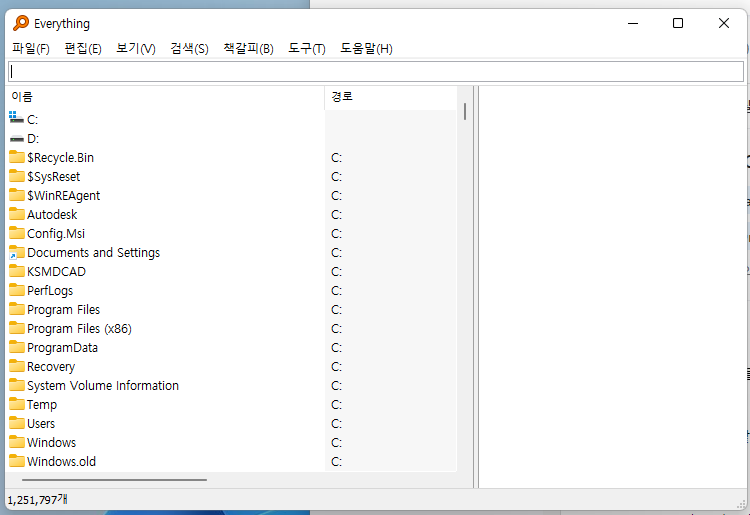Click the 'Documents and Settings' name text
Screen dimensions: 750x515
coord(93,252)
